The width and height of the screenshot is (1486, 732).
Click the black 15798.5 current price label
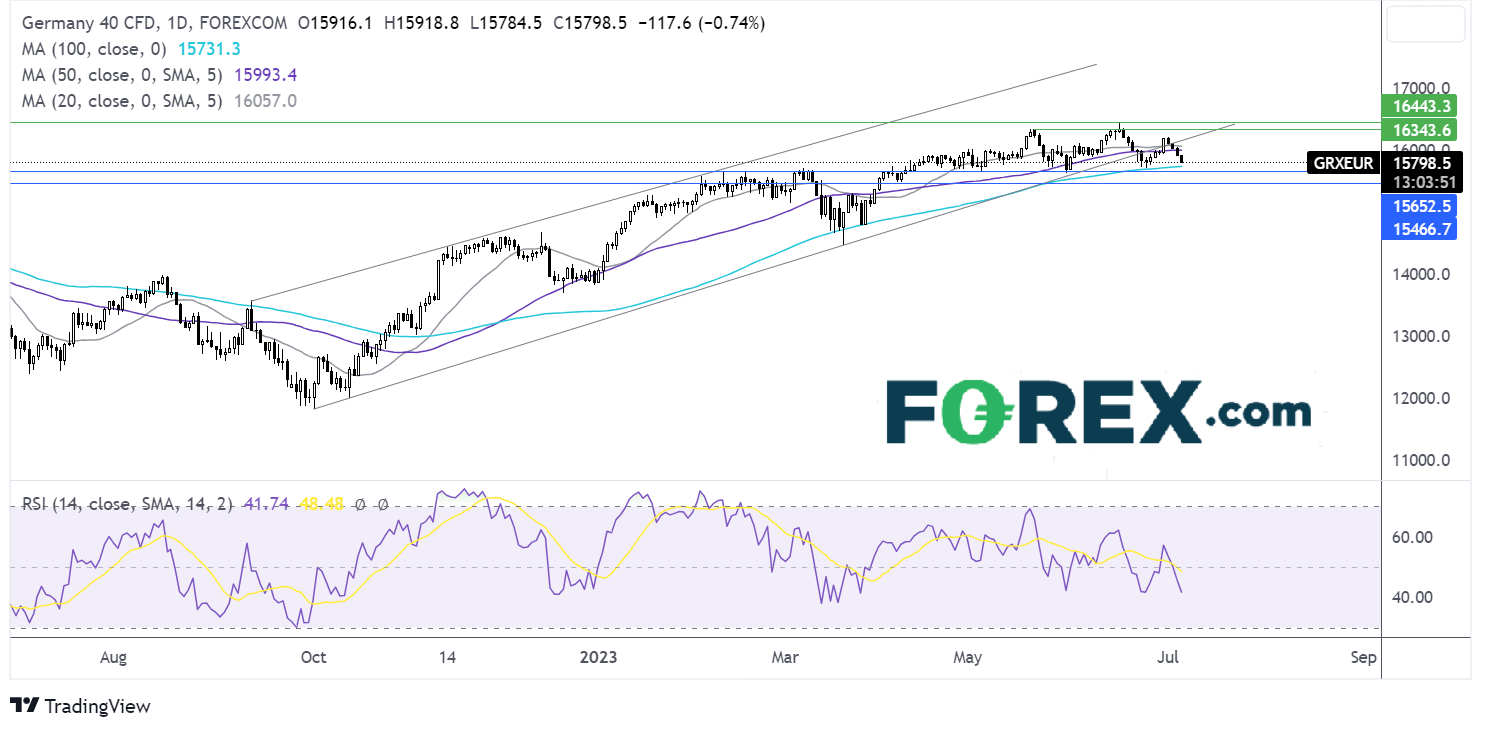click(1420, 162)
